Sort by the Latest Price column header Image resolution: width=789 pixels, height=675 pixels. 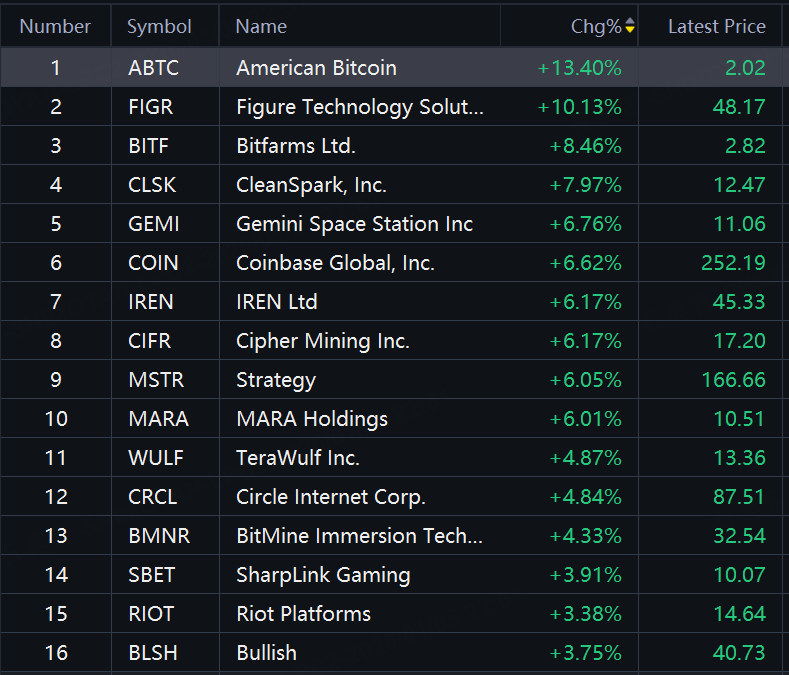[716, 27]
